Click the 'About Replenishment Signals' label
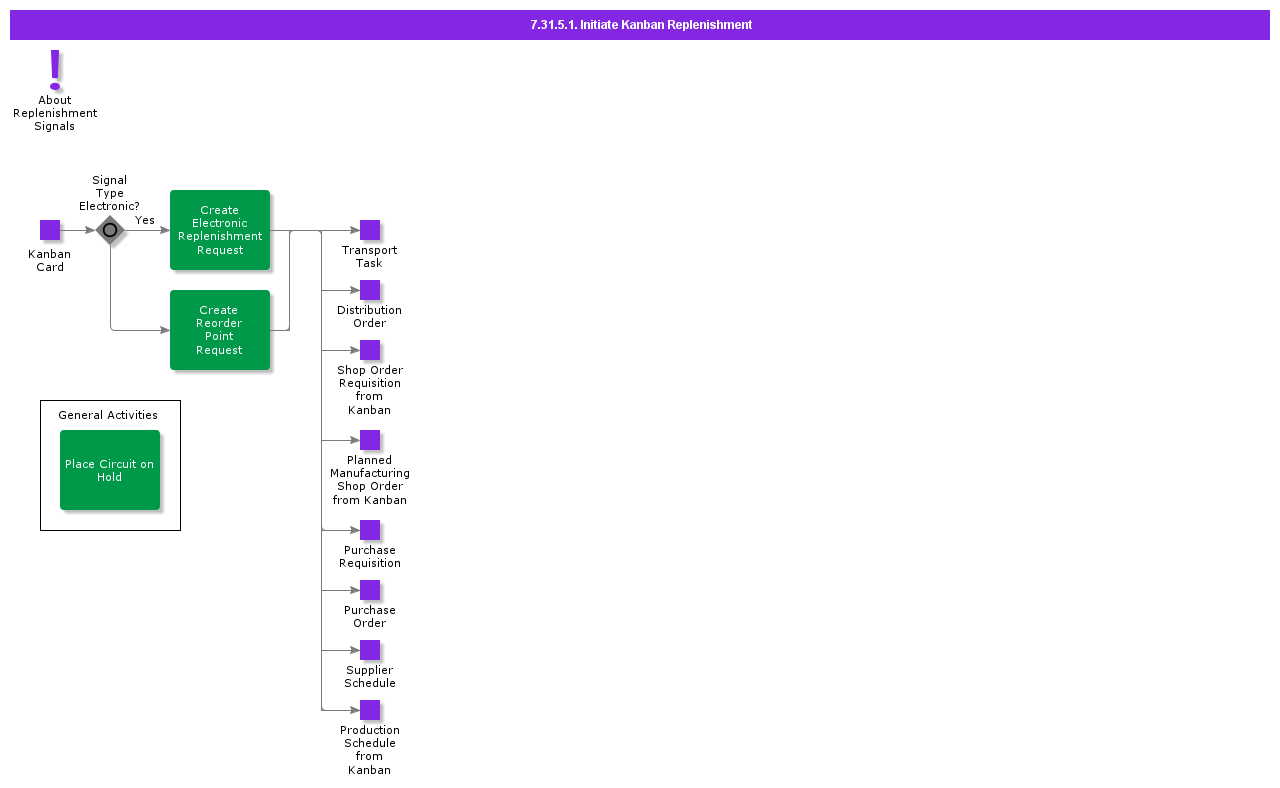The image size is (1280, 788). coord(55,113)
